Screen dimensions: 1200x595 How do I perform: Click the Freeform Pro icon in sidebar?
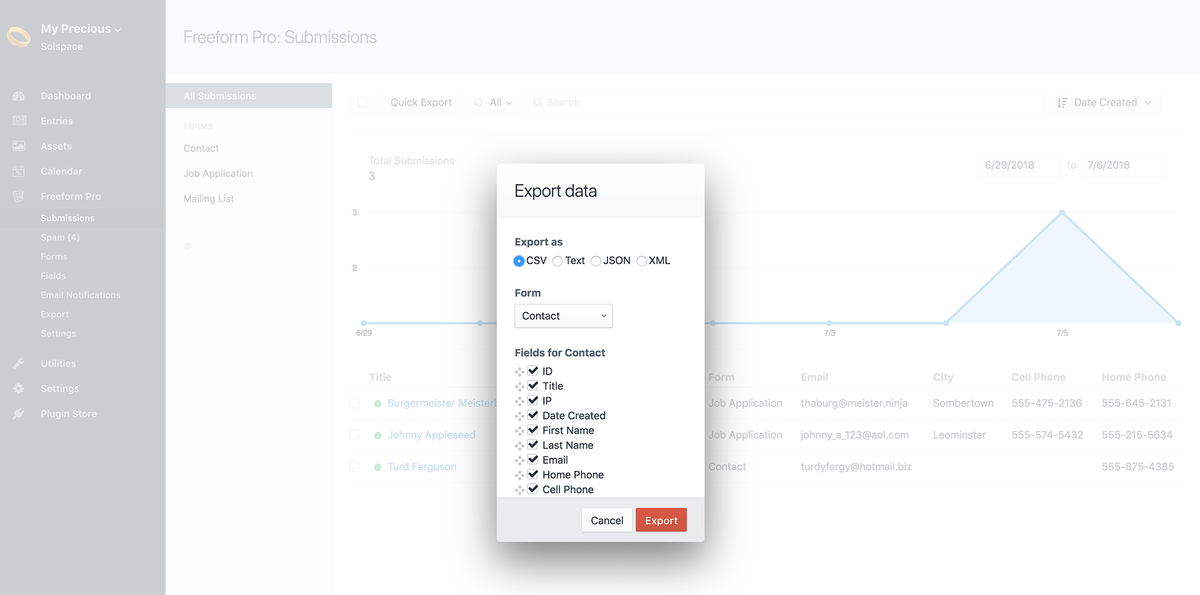[x=19, y=196]
